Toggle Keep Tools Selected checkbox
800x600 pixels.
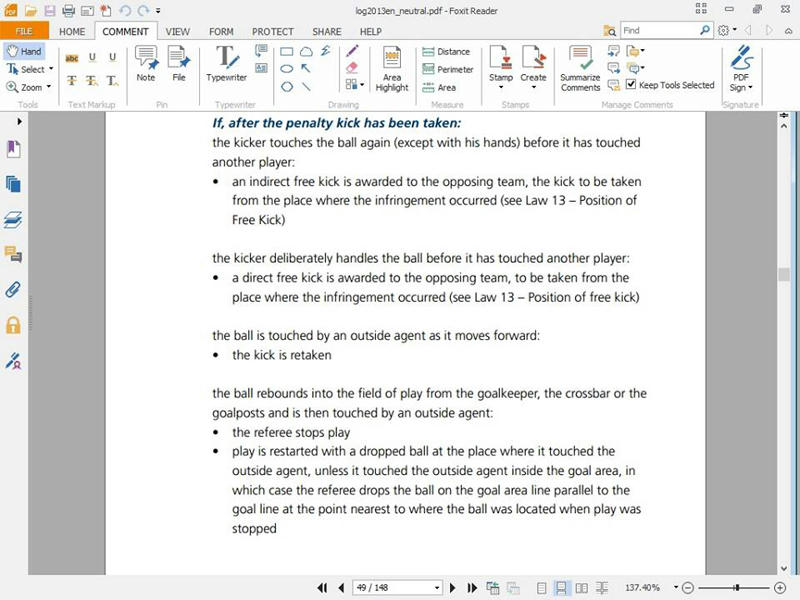pos(631,84)
